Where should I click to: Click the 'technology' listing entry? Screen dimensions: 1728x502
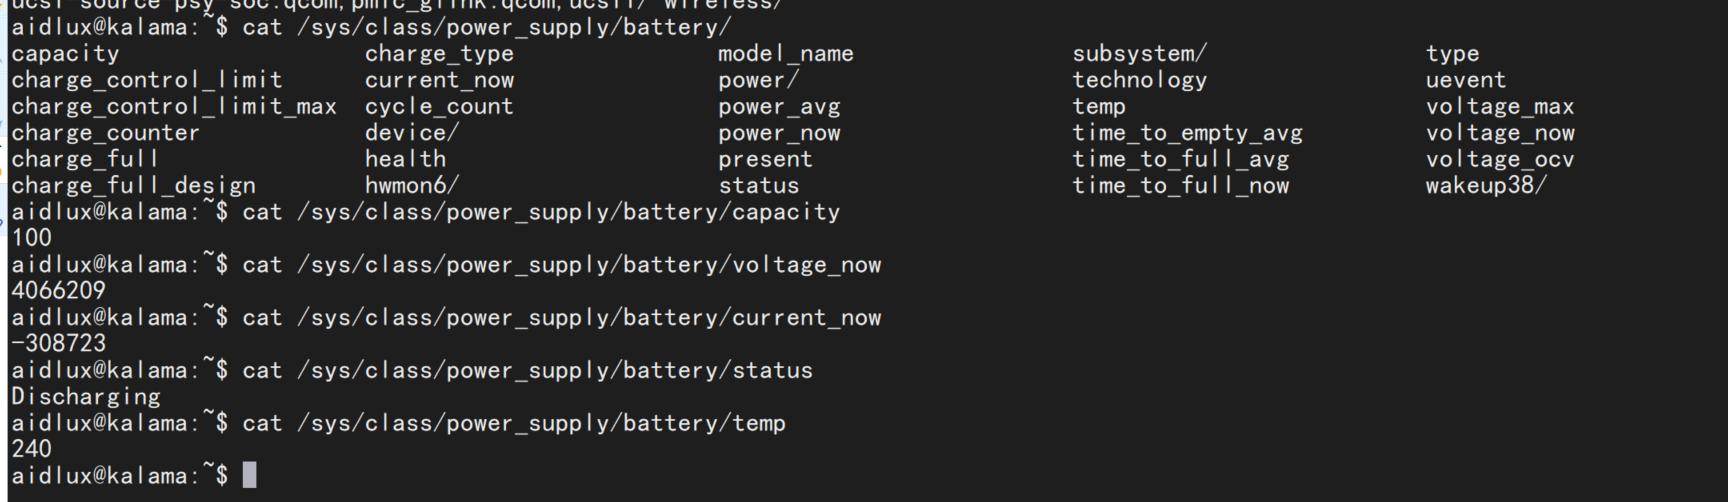tap(1140, 80)
